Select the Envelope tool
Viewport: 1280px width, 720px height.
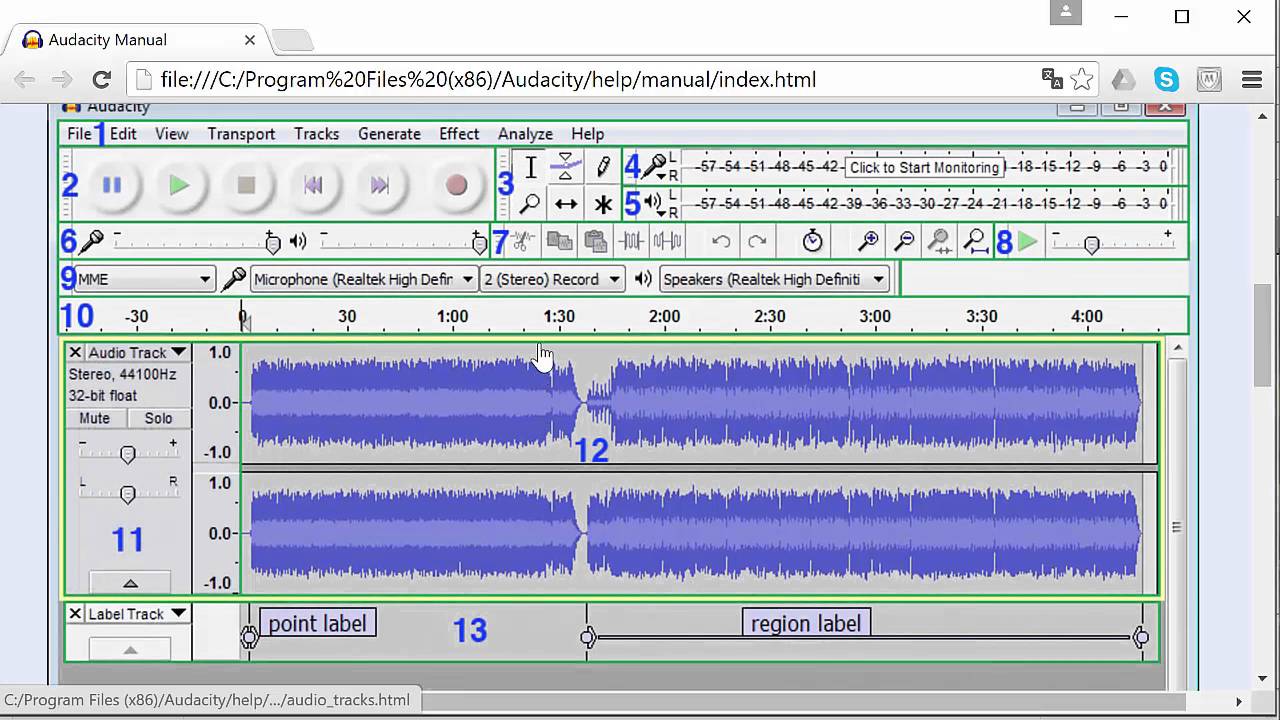coord(566,167)
